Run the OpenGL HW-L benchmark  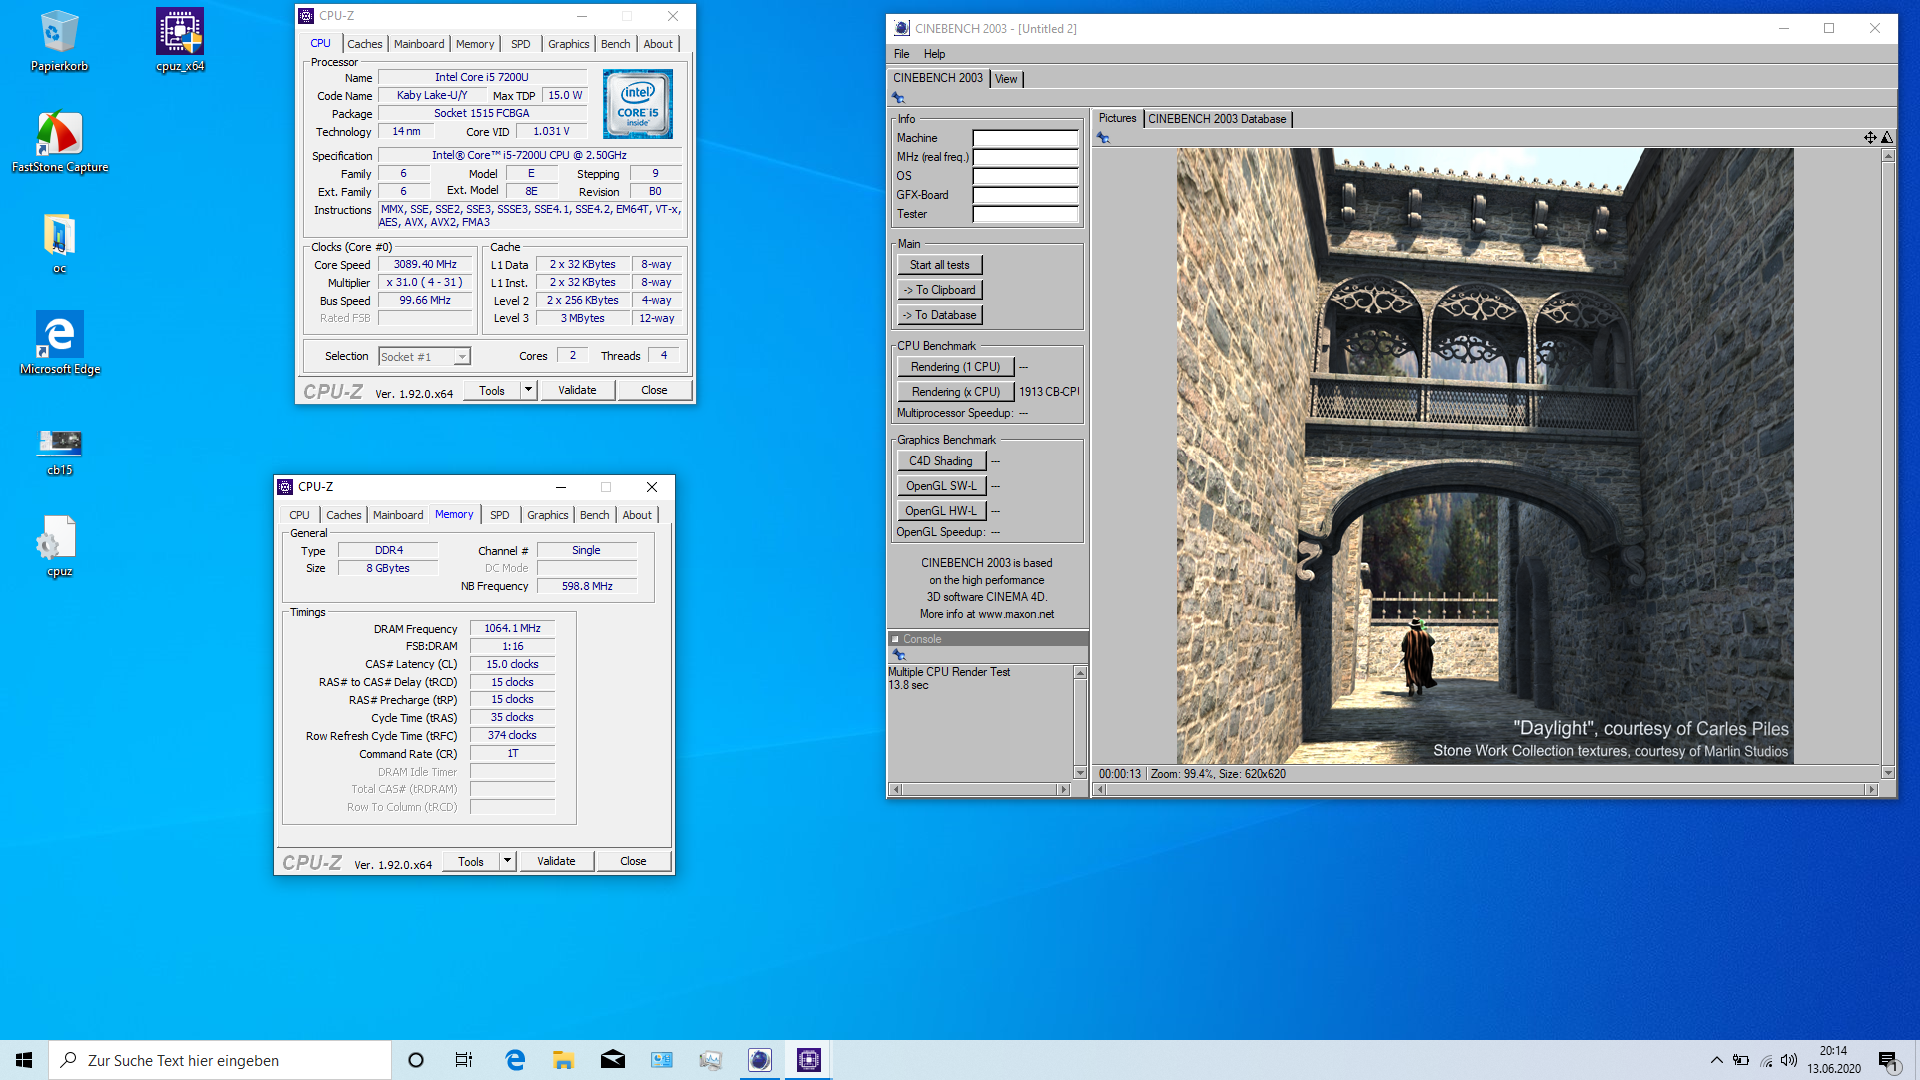point(941,511)
